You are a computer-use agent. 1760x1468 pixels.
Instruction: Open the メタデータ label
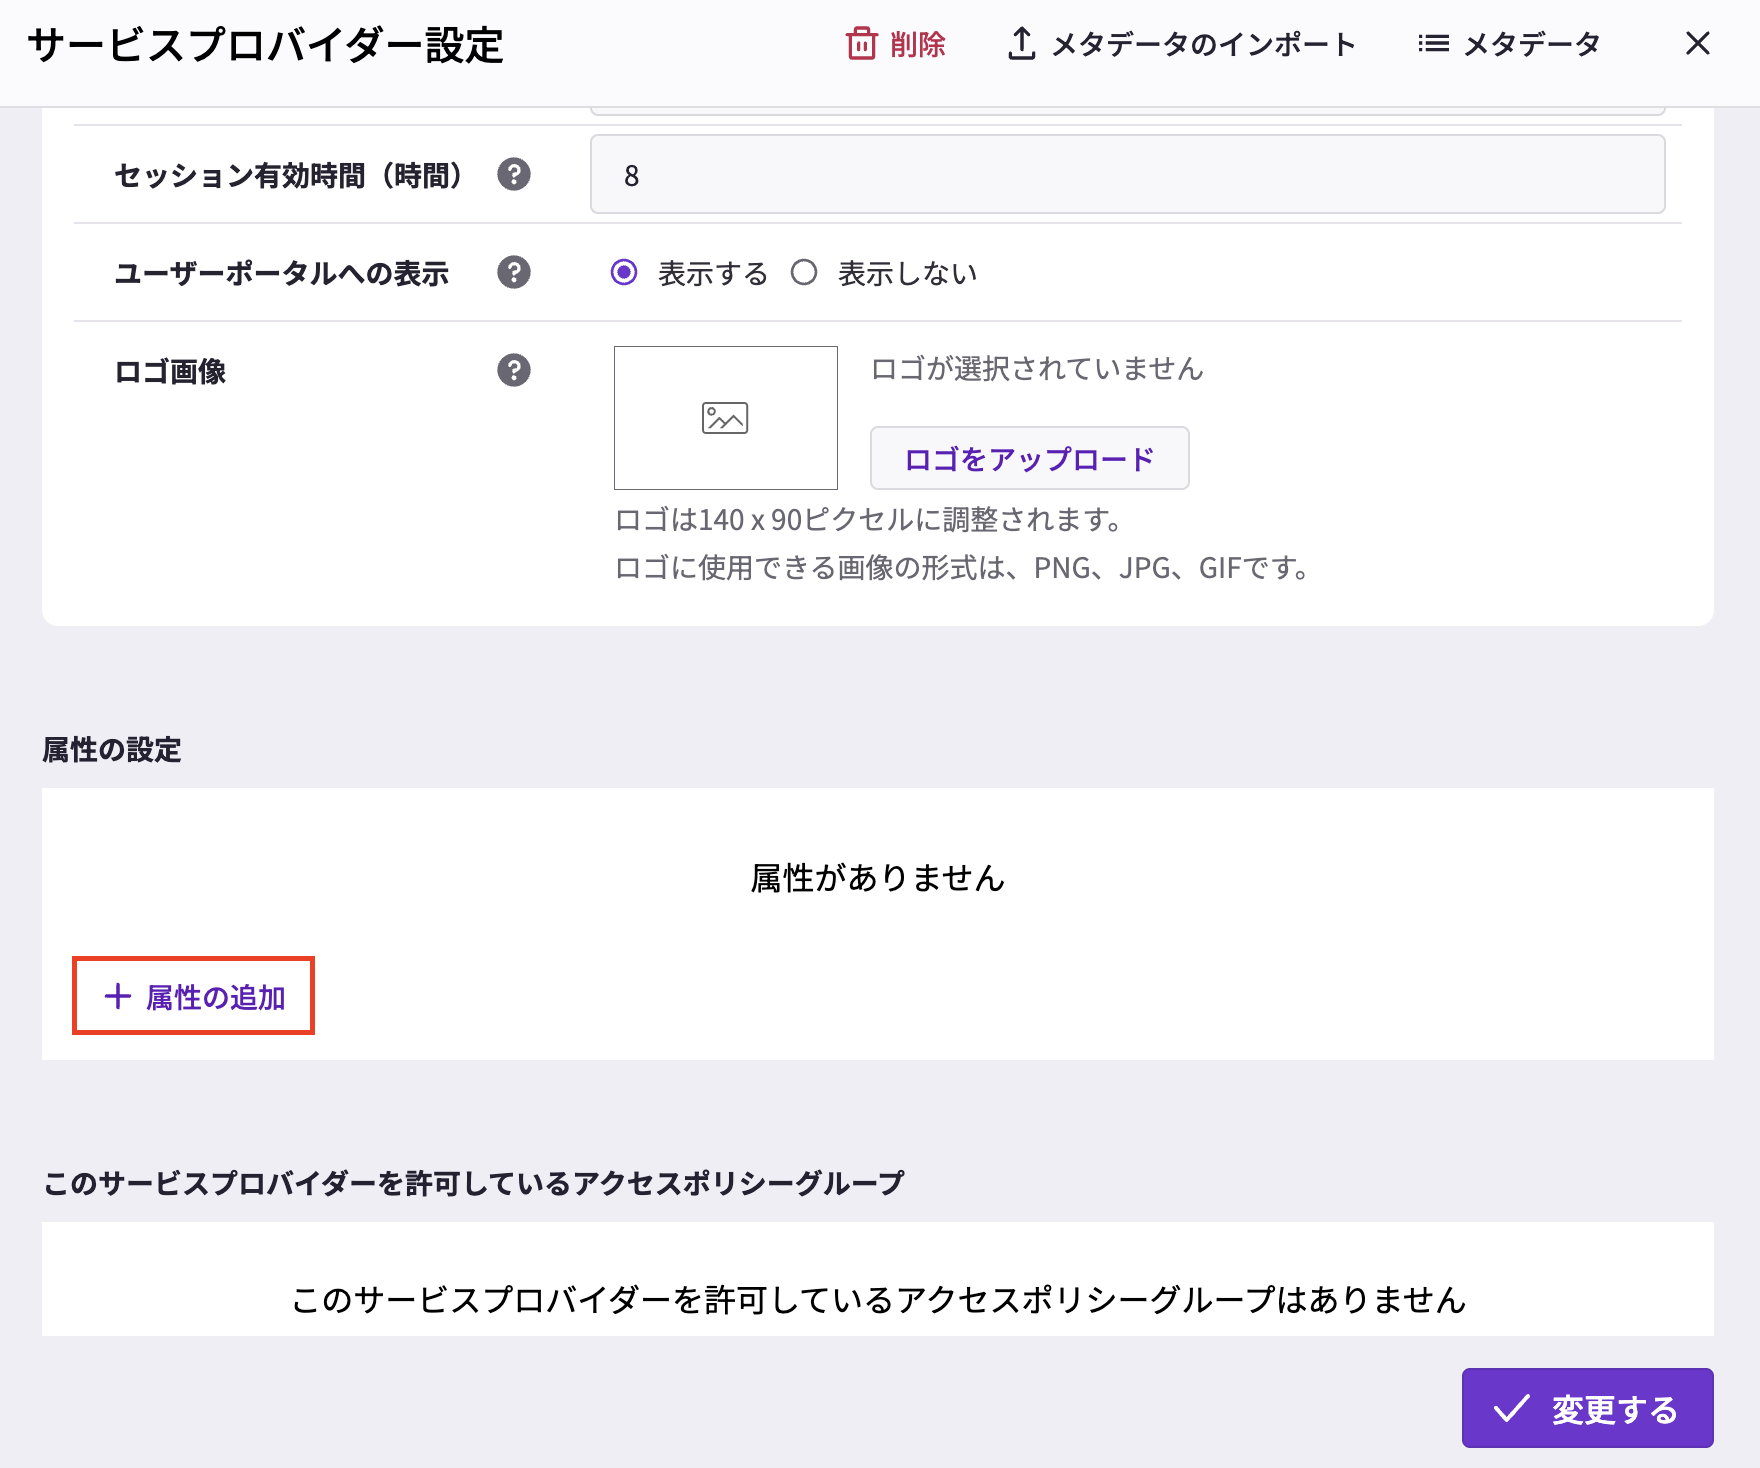coord(1532,44)
